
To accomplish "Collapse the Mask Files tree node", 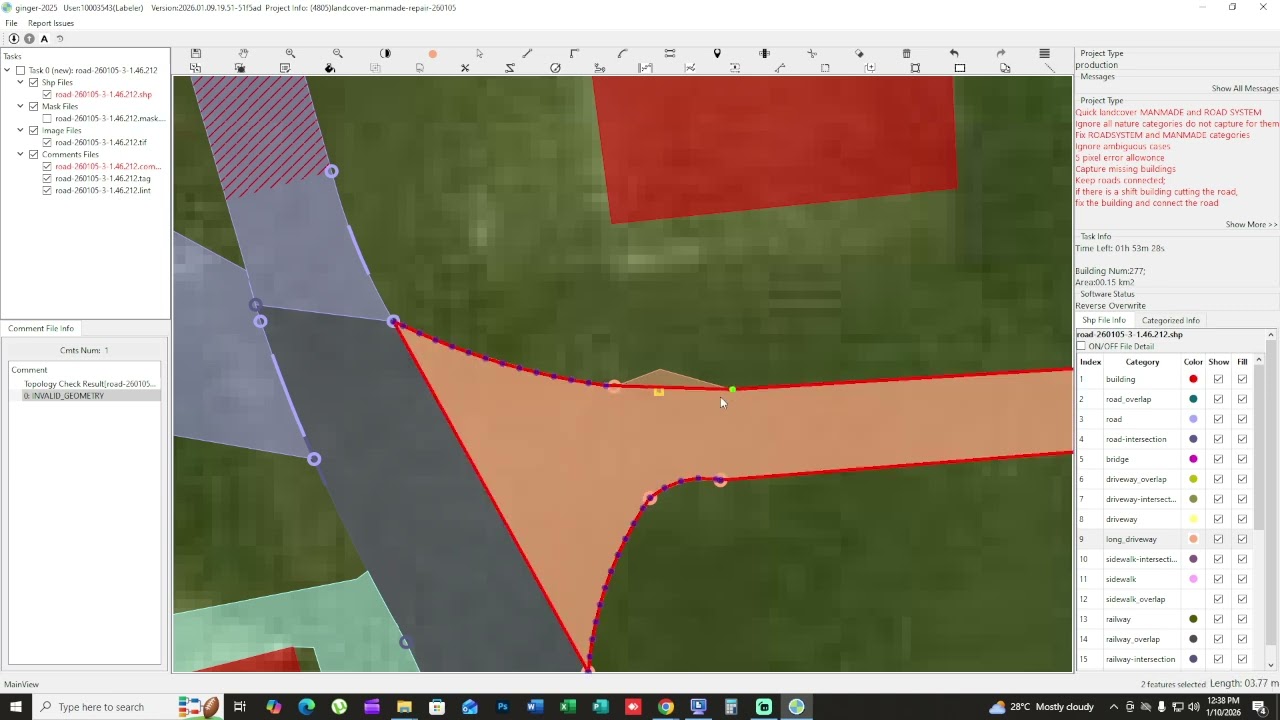I will click(20, 106).
